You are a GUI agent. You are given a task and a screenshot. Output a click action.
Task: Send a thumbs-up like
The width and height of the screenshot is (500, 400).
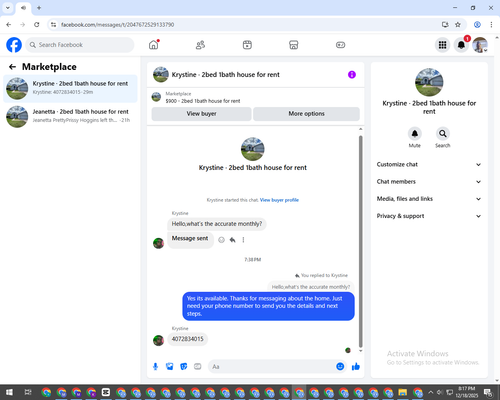click(356, 367)
